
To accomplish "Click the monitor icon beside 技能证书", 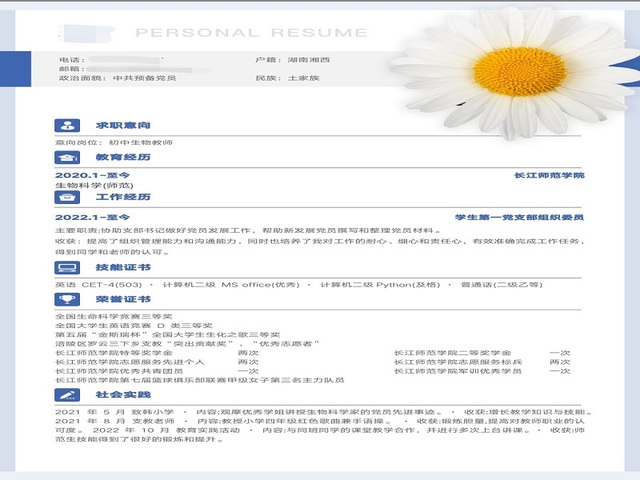I will tap(68, 269).
